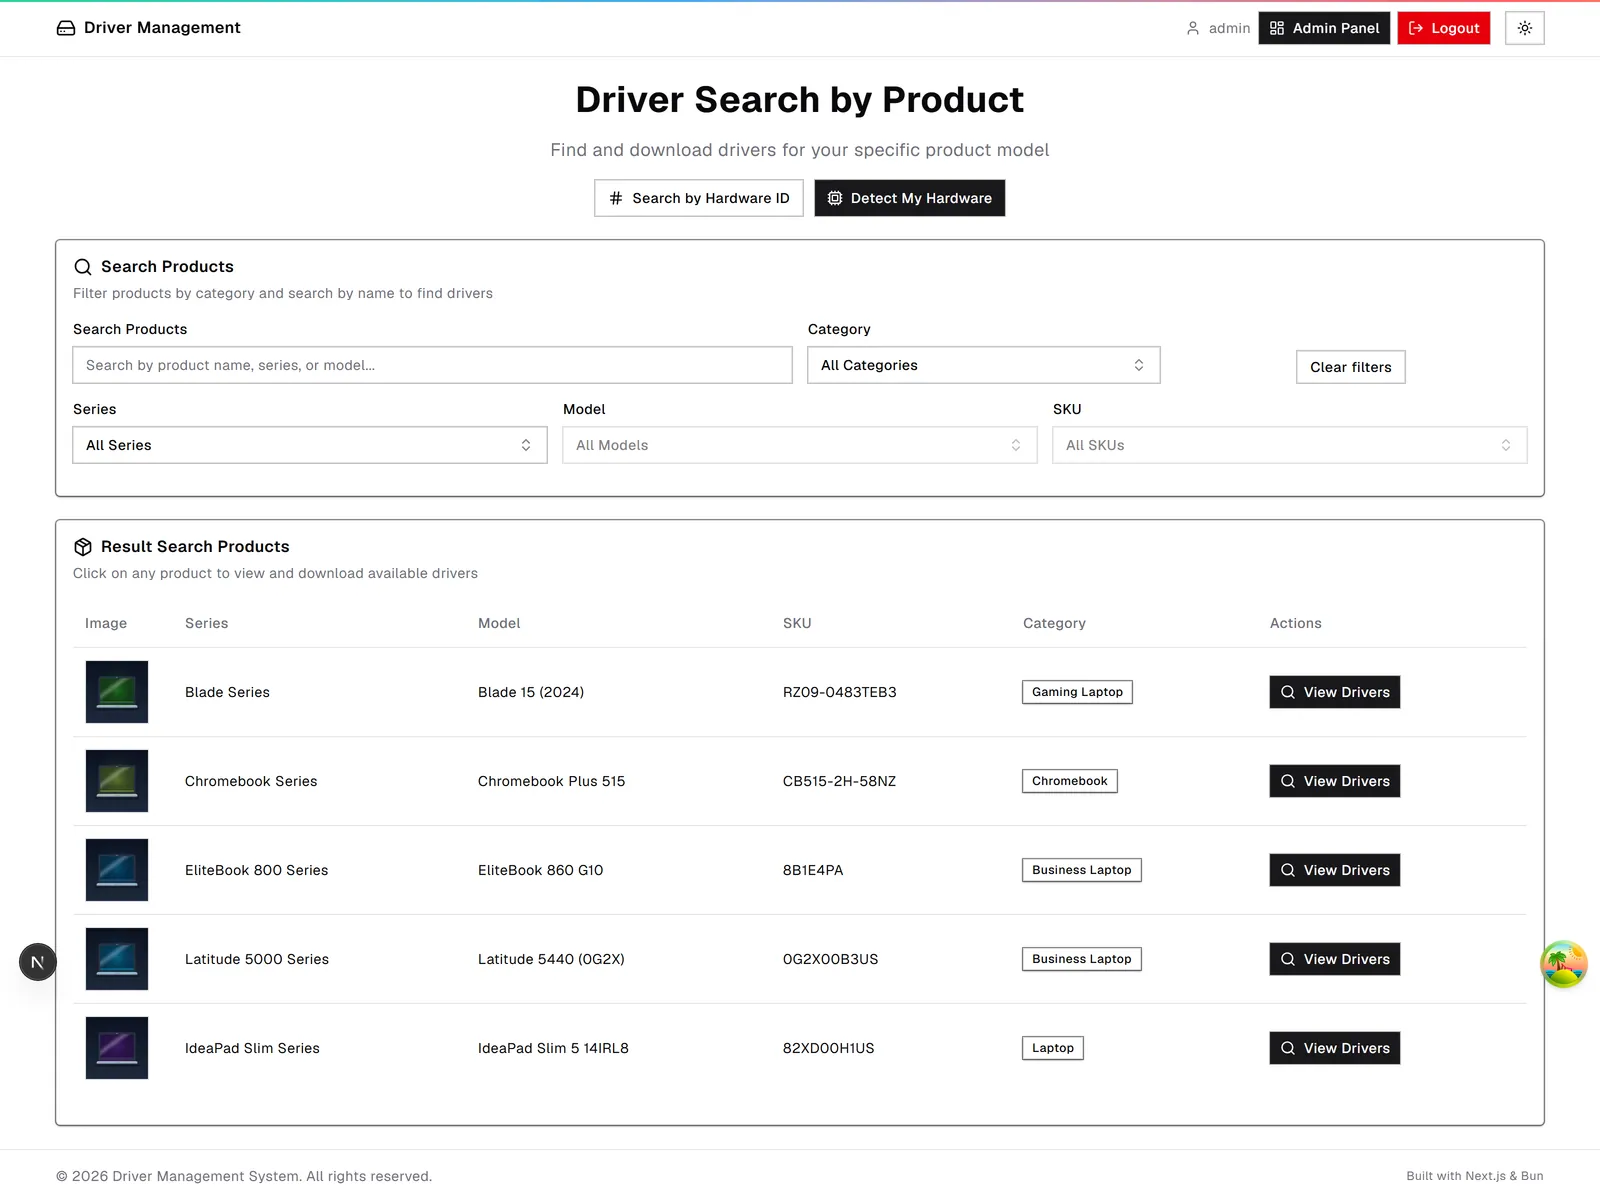Image resolution: width=1600 pixels, height=1202 pixels.
Task: Log out with the Logout button
Action: coord(1443,28)
